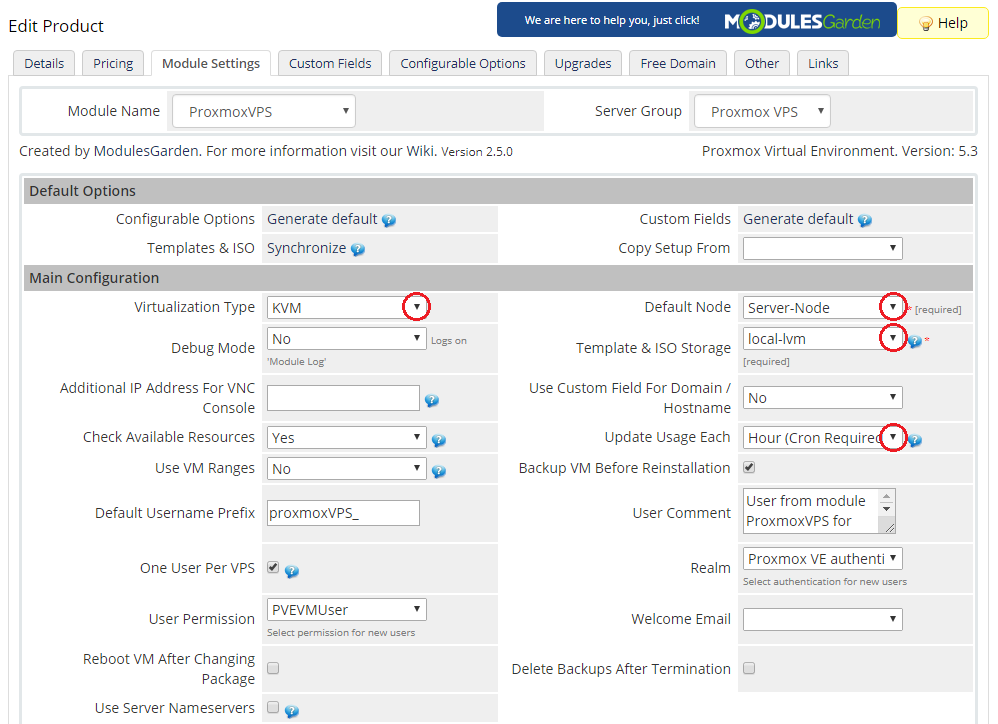The height and width of the screenshot is (724, 998).
Task: Open Realm Proxmox VE authentication dropdown
Action: pyautogui.click(x=822, y=559)
